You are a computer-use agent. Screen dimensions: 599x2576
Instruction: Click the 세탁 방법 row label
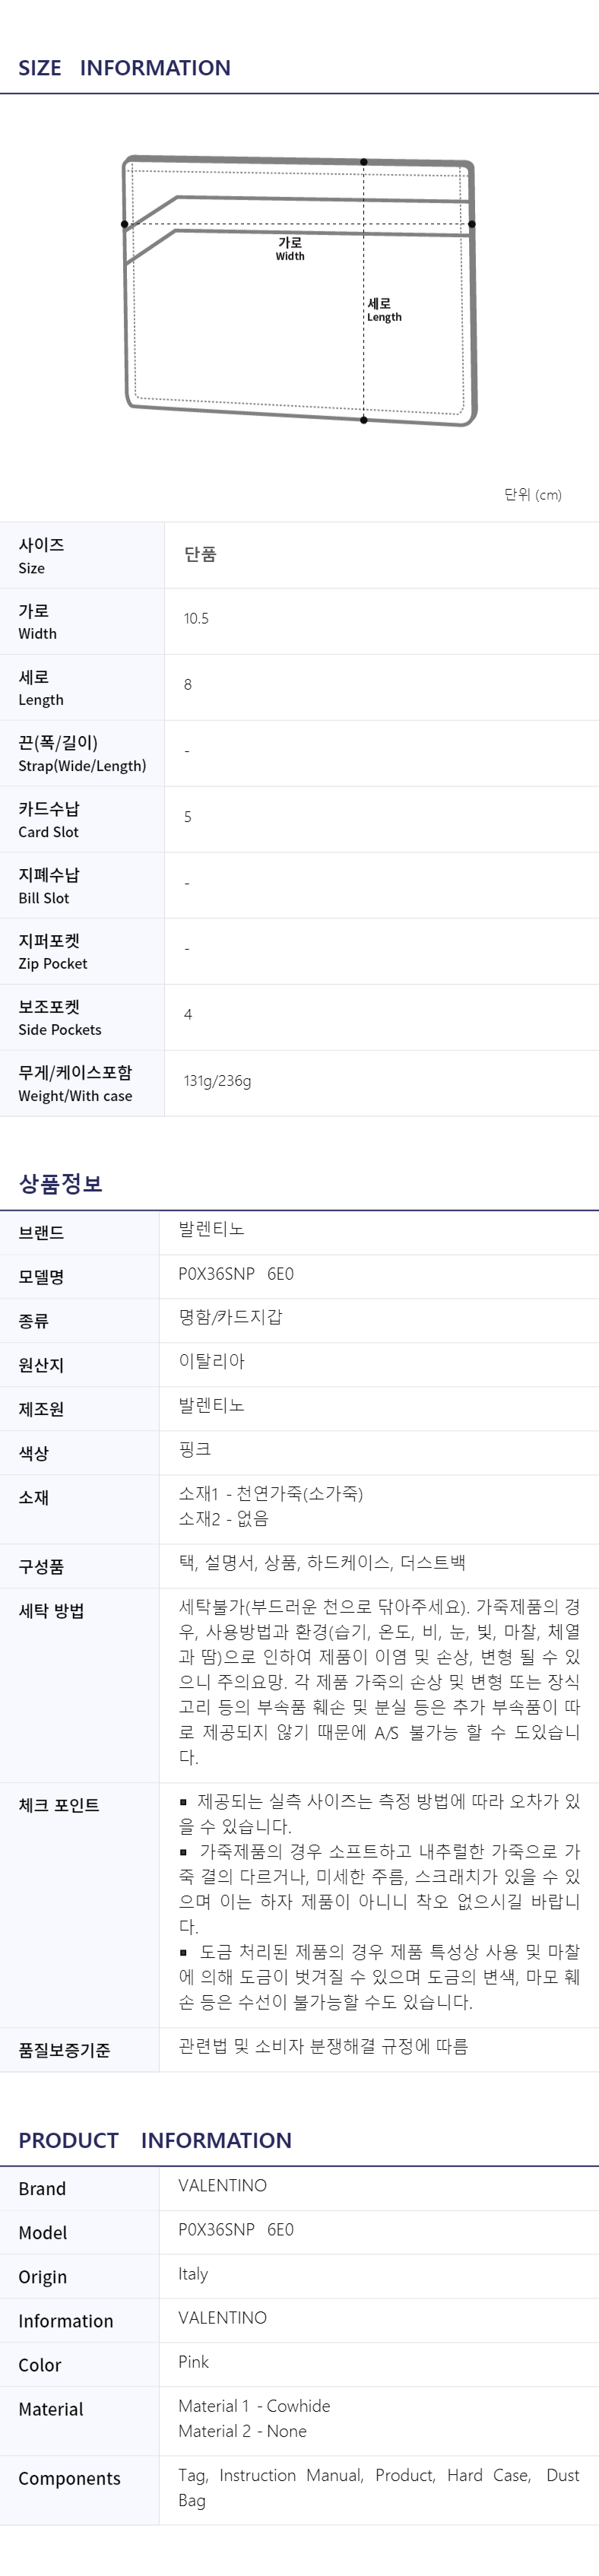click(x=51, y=1611)
